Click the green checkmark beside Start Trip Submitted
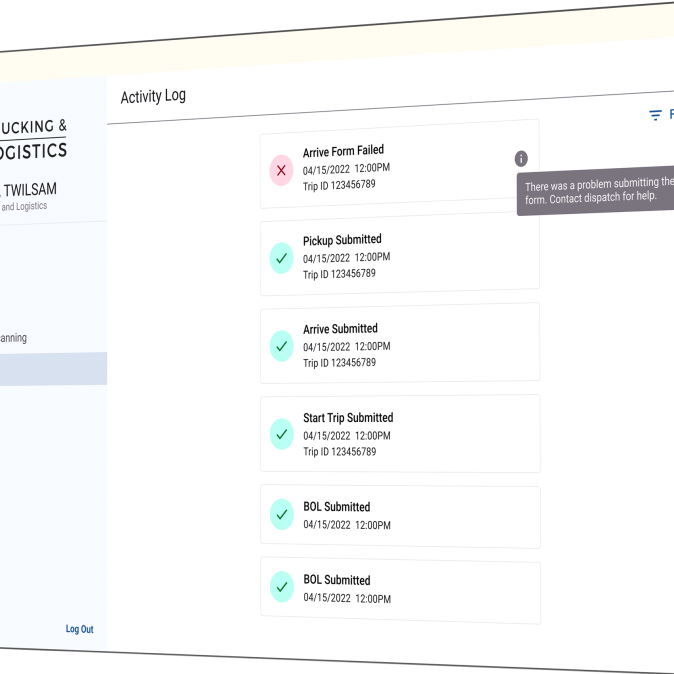This screenshot has width=674, height=674. [281, 434]
